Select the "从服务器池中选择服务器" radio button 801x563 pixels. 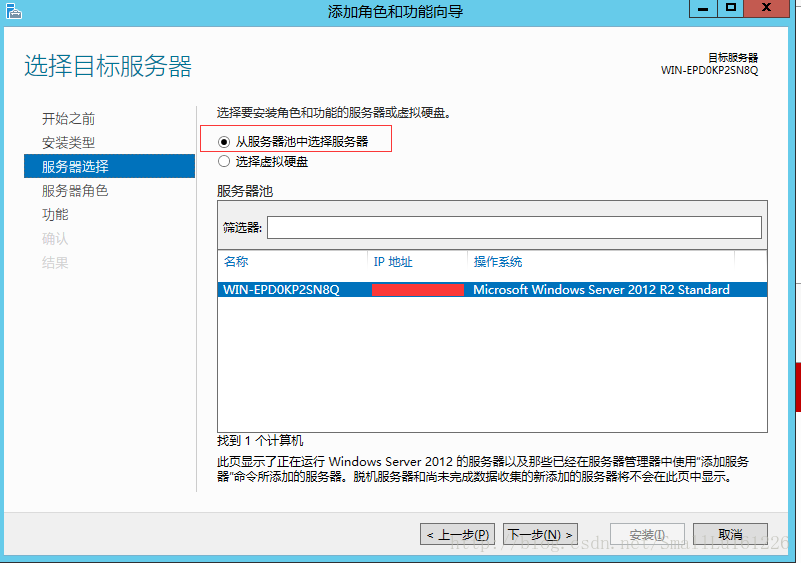tap(224, 142)
